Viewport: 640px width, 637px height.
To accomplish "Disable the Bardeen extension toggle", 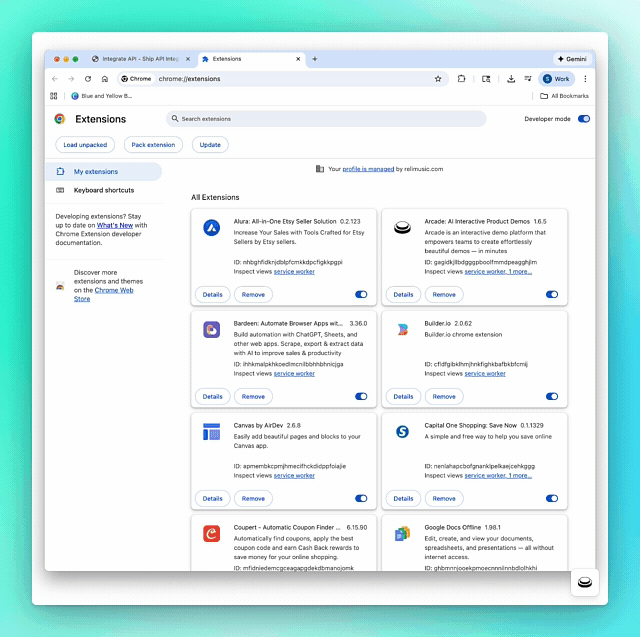I will tap(361, 396).
